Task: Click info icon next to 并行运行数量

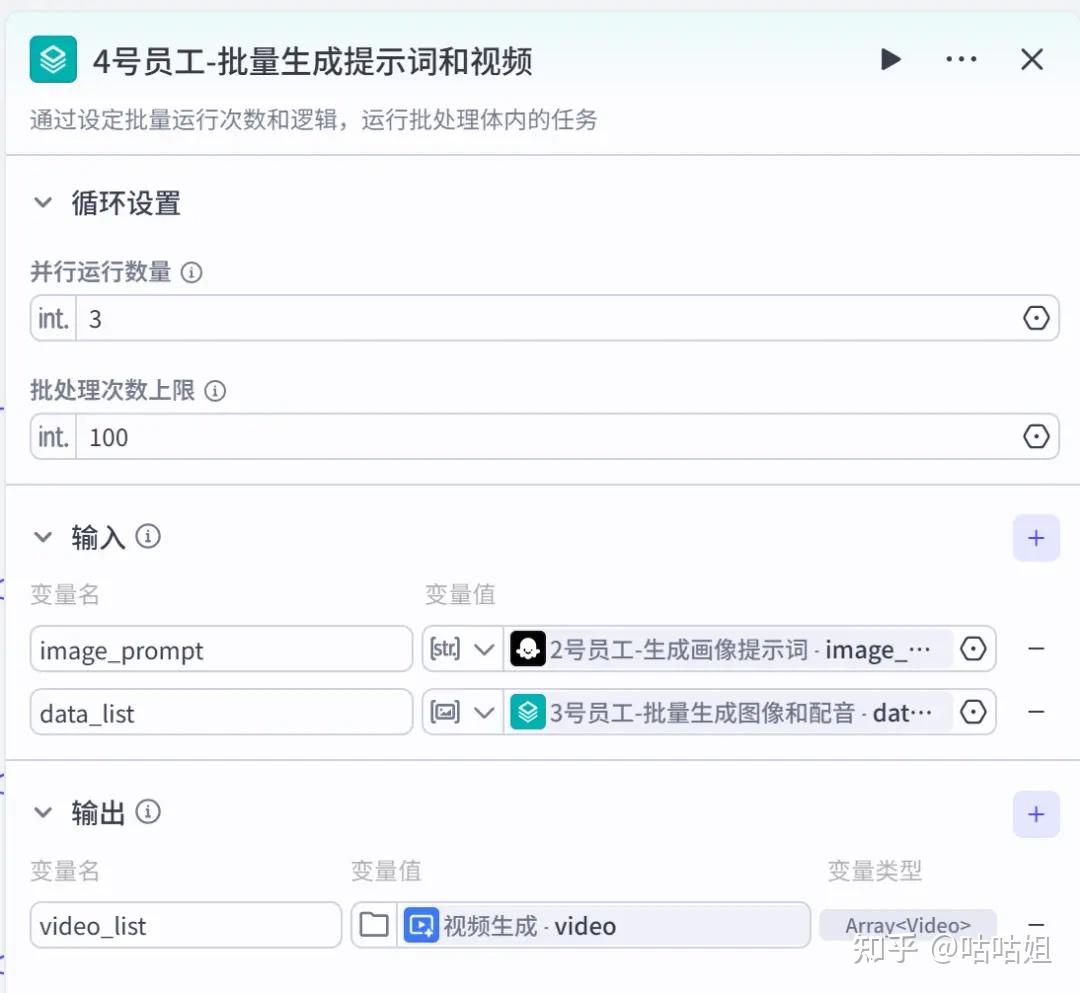Action: 191,272
